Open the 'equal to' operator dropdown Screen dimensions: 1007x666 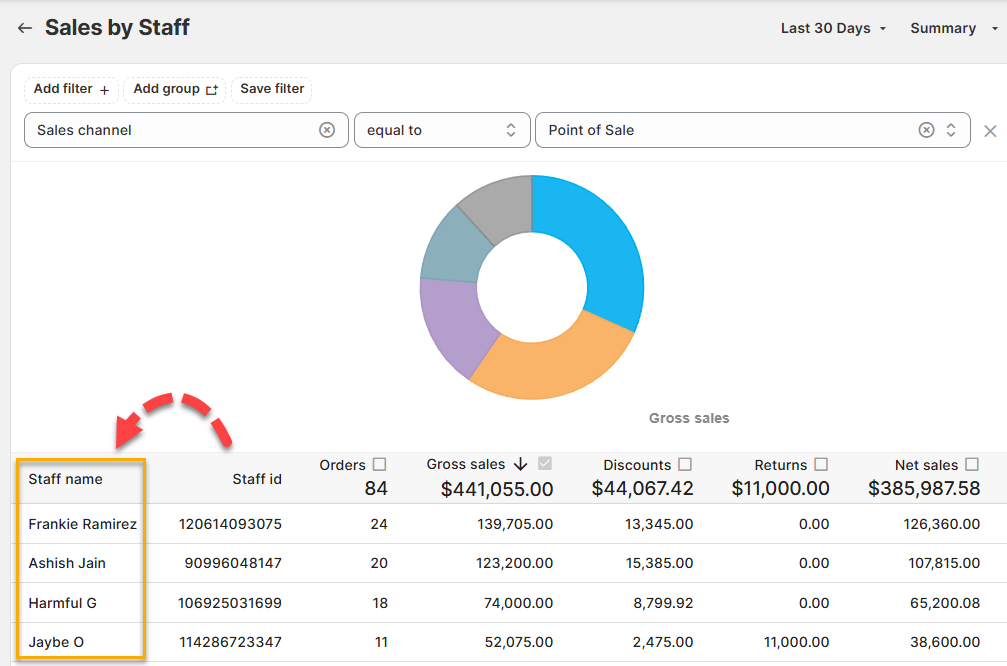(x=441, y=130)
